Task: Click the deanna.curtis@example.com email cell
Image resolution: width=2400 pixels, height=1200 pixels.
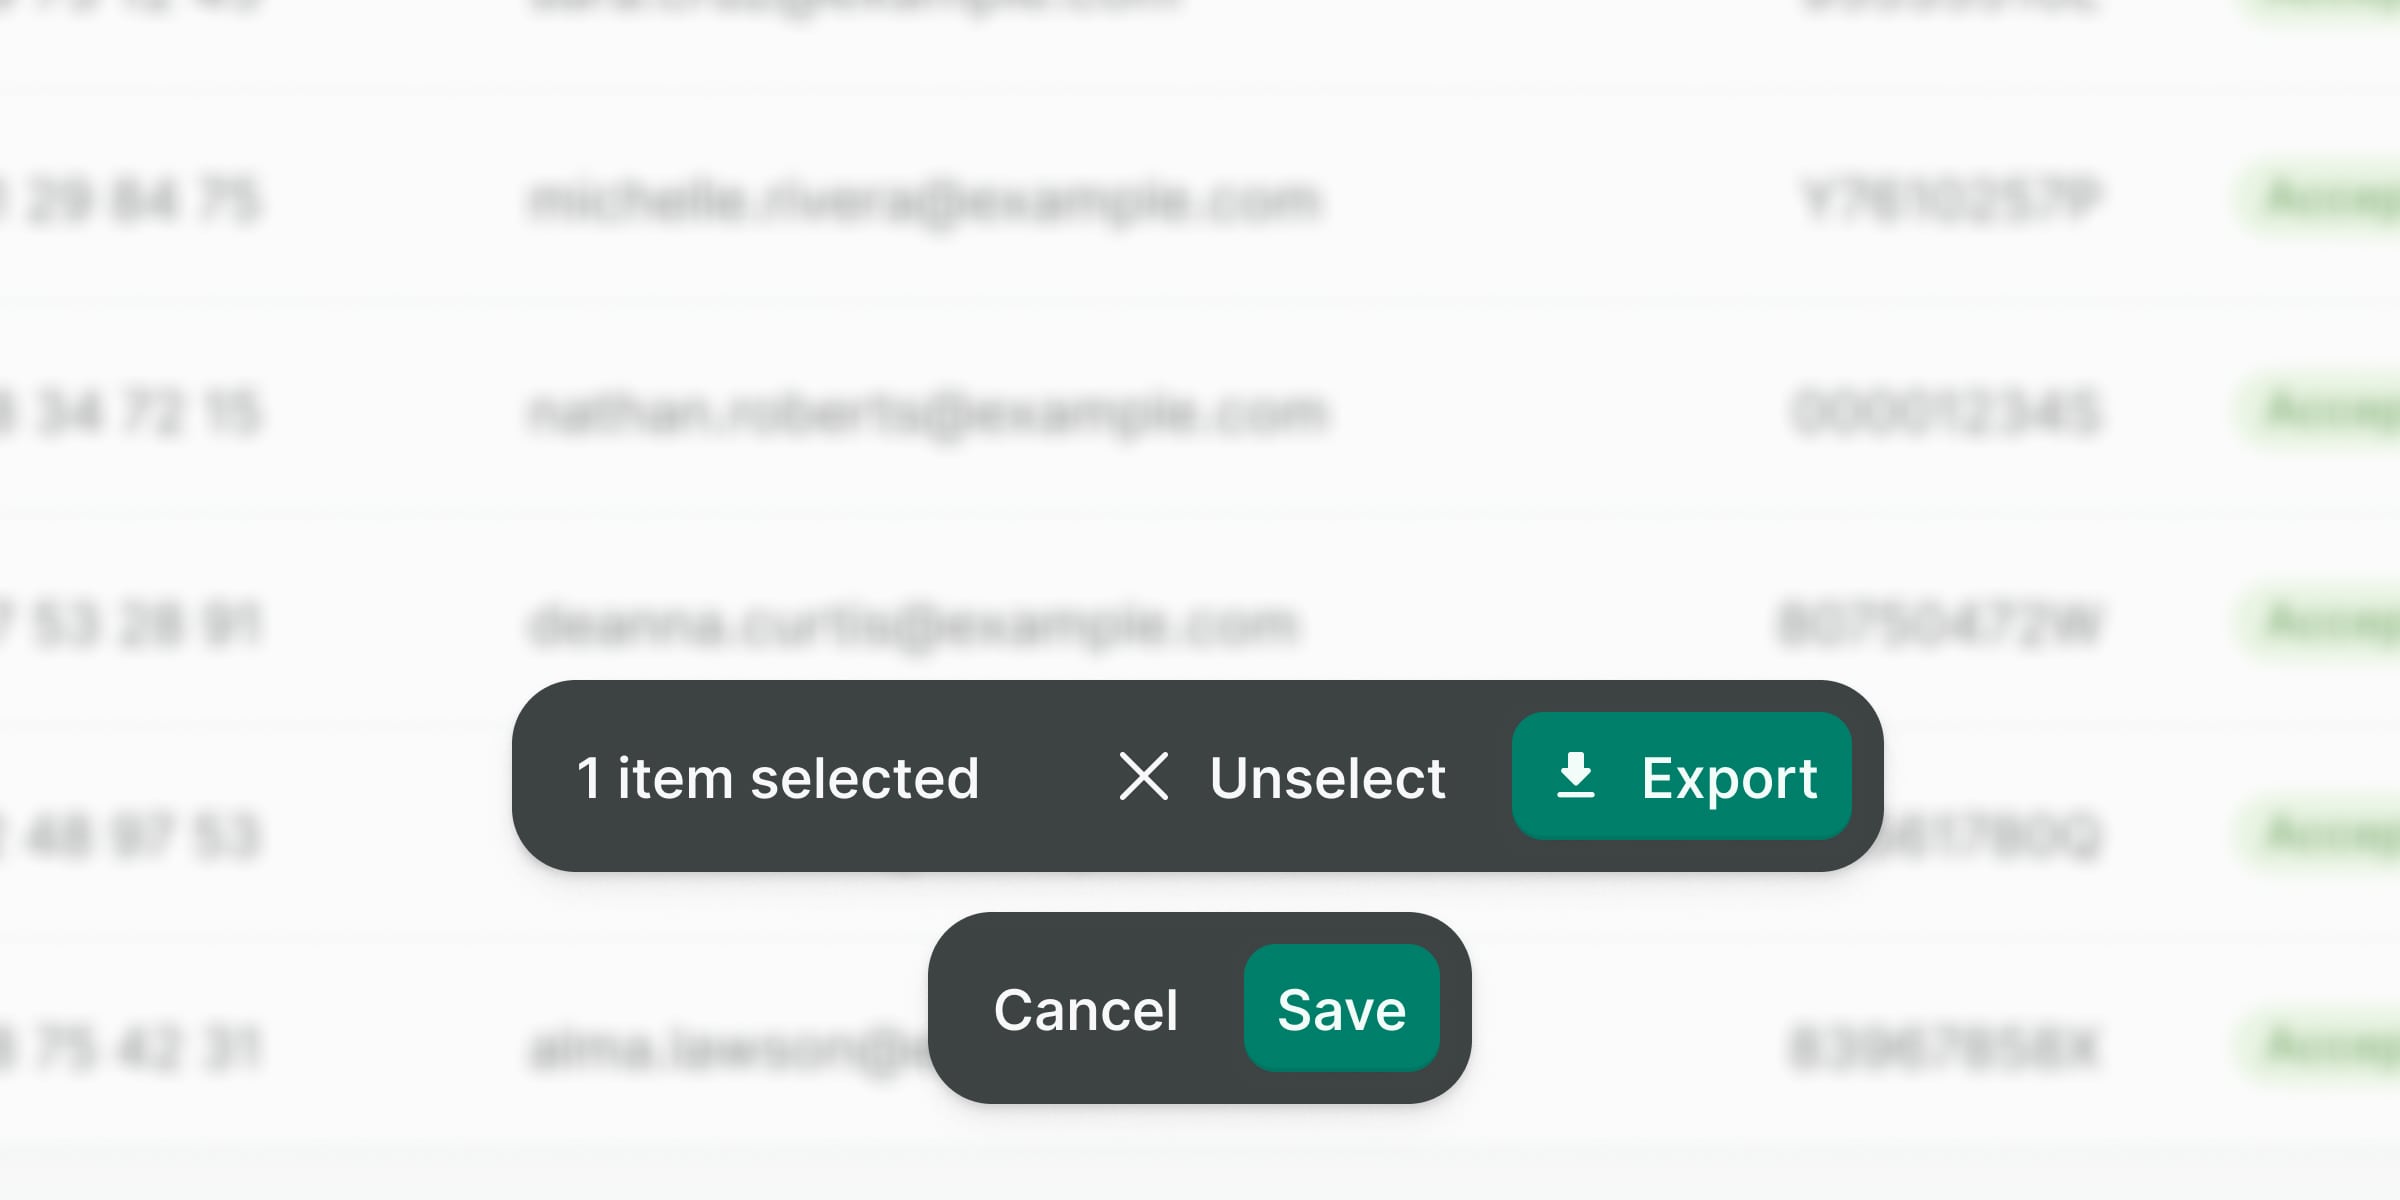Action: click(x=912, y=625)
